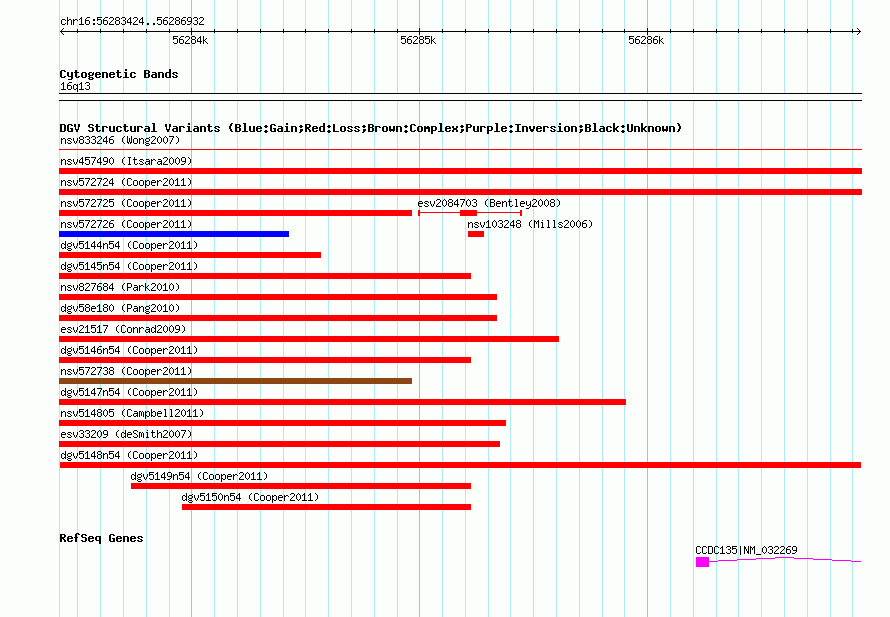Click the dgv5149n54 (Cooper2011) label
Viewport: 890px width, 617px height.
pyautogui.click(x=199, y=476)
